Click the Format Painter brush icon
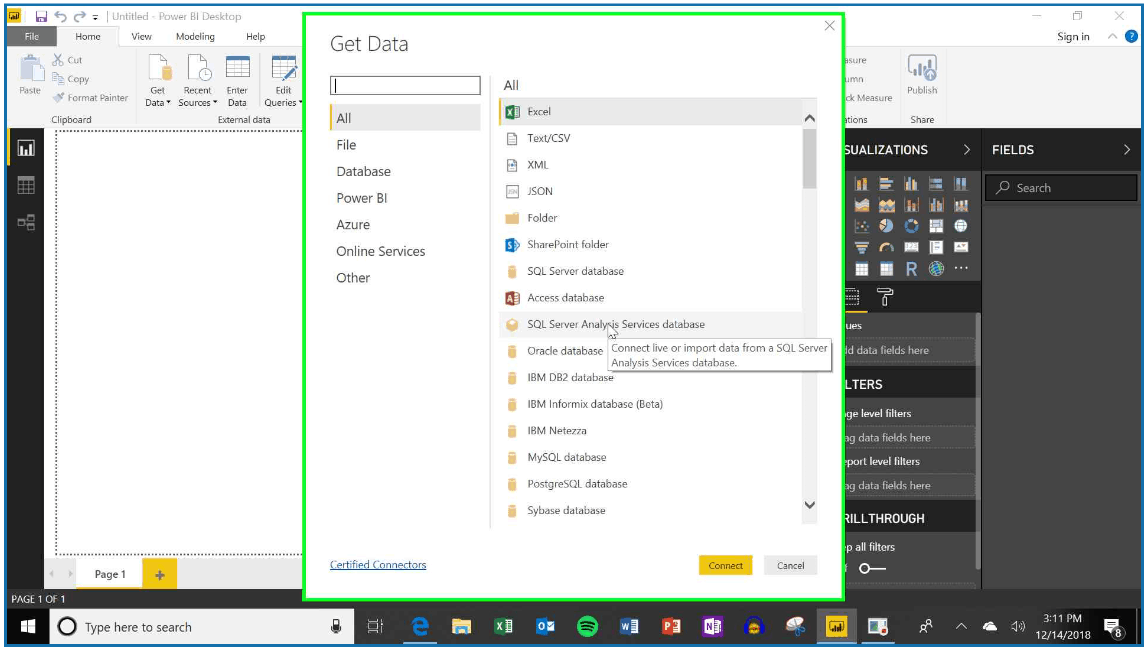The height and width of the screenshot is (649, 1148). click(x=59, y=97)
